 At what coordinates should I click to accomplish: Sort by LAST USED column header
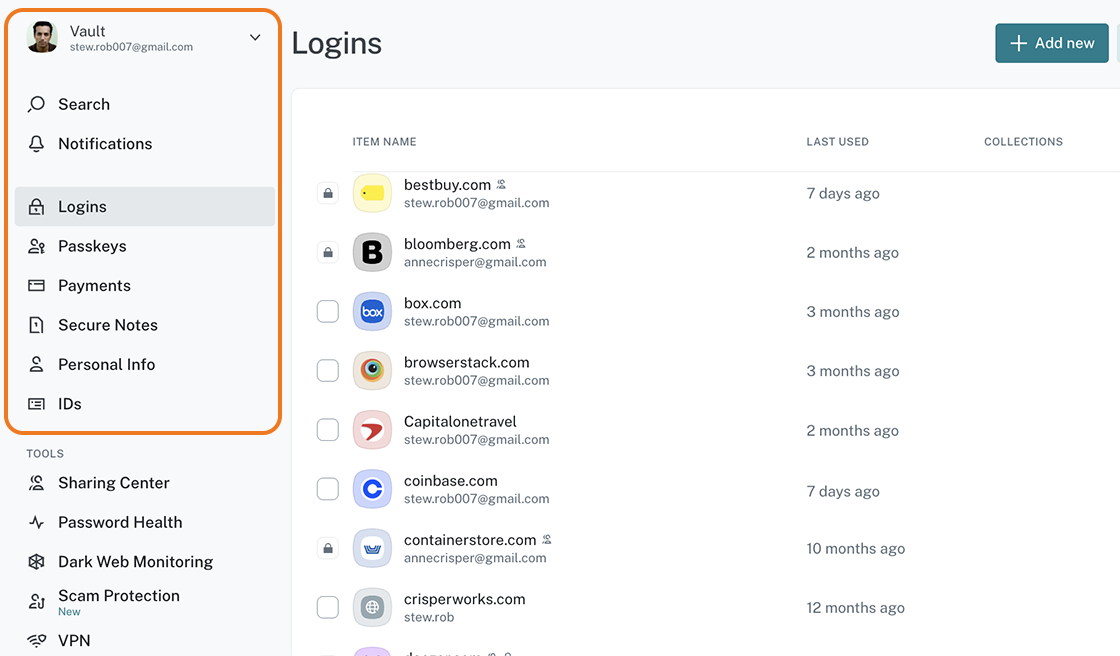[x=837, y=141]
